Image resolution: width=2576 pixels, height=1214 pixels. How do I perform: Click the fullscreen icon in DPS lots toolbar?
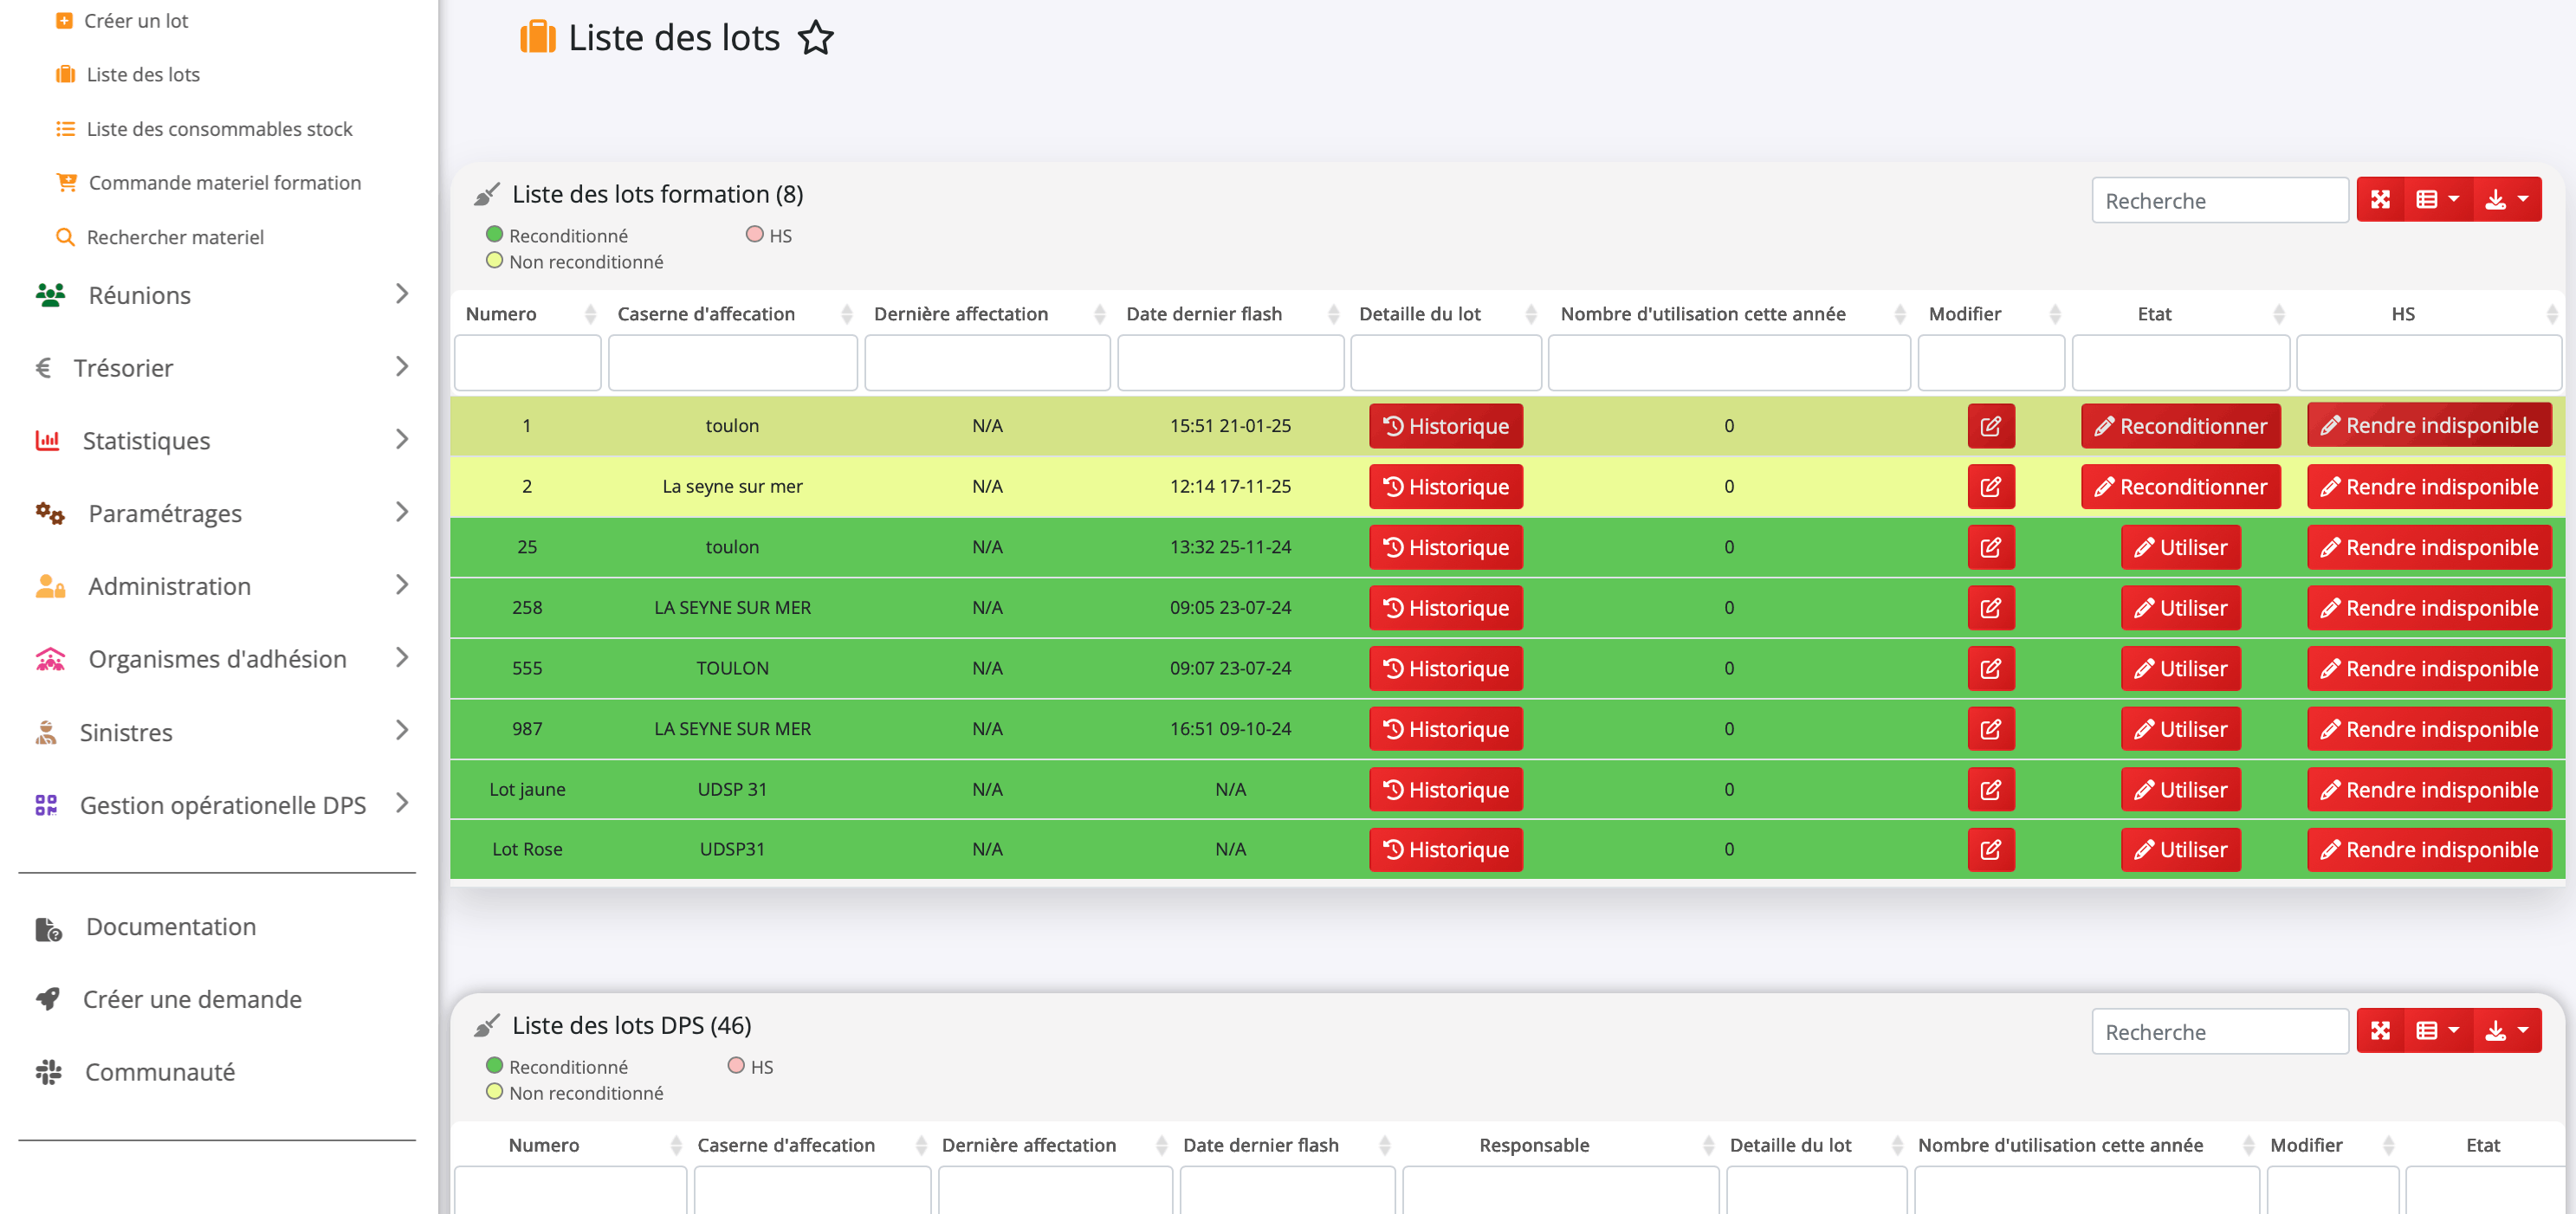(2380, 1031)
